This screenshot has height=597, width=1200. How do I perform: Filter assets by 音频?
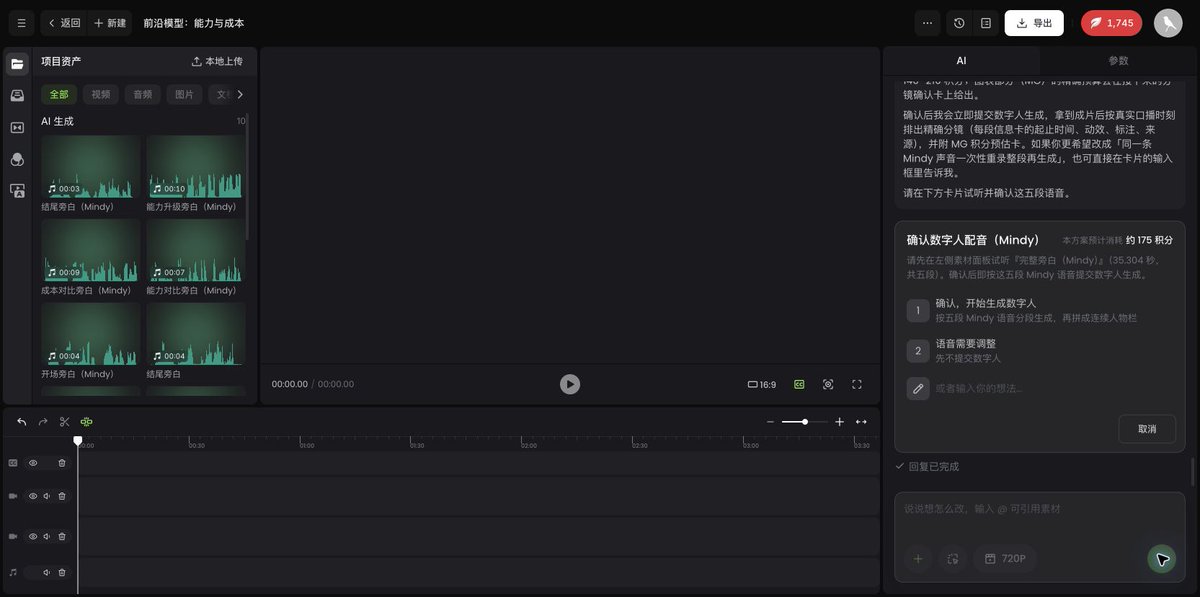143,95
